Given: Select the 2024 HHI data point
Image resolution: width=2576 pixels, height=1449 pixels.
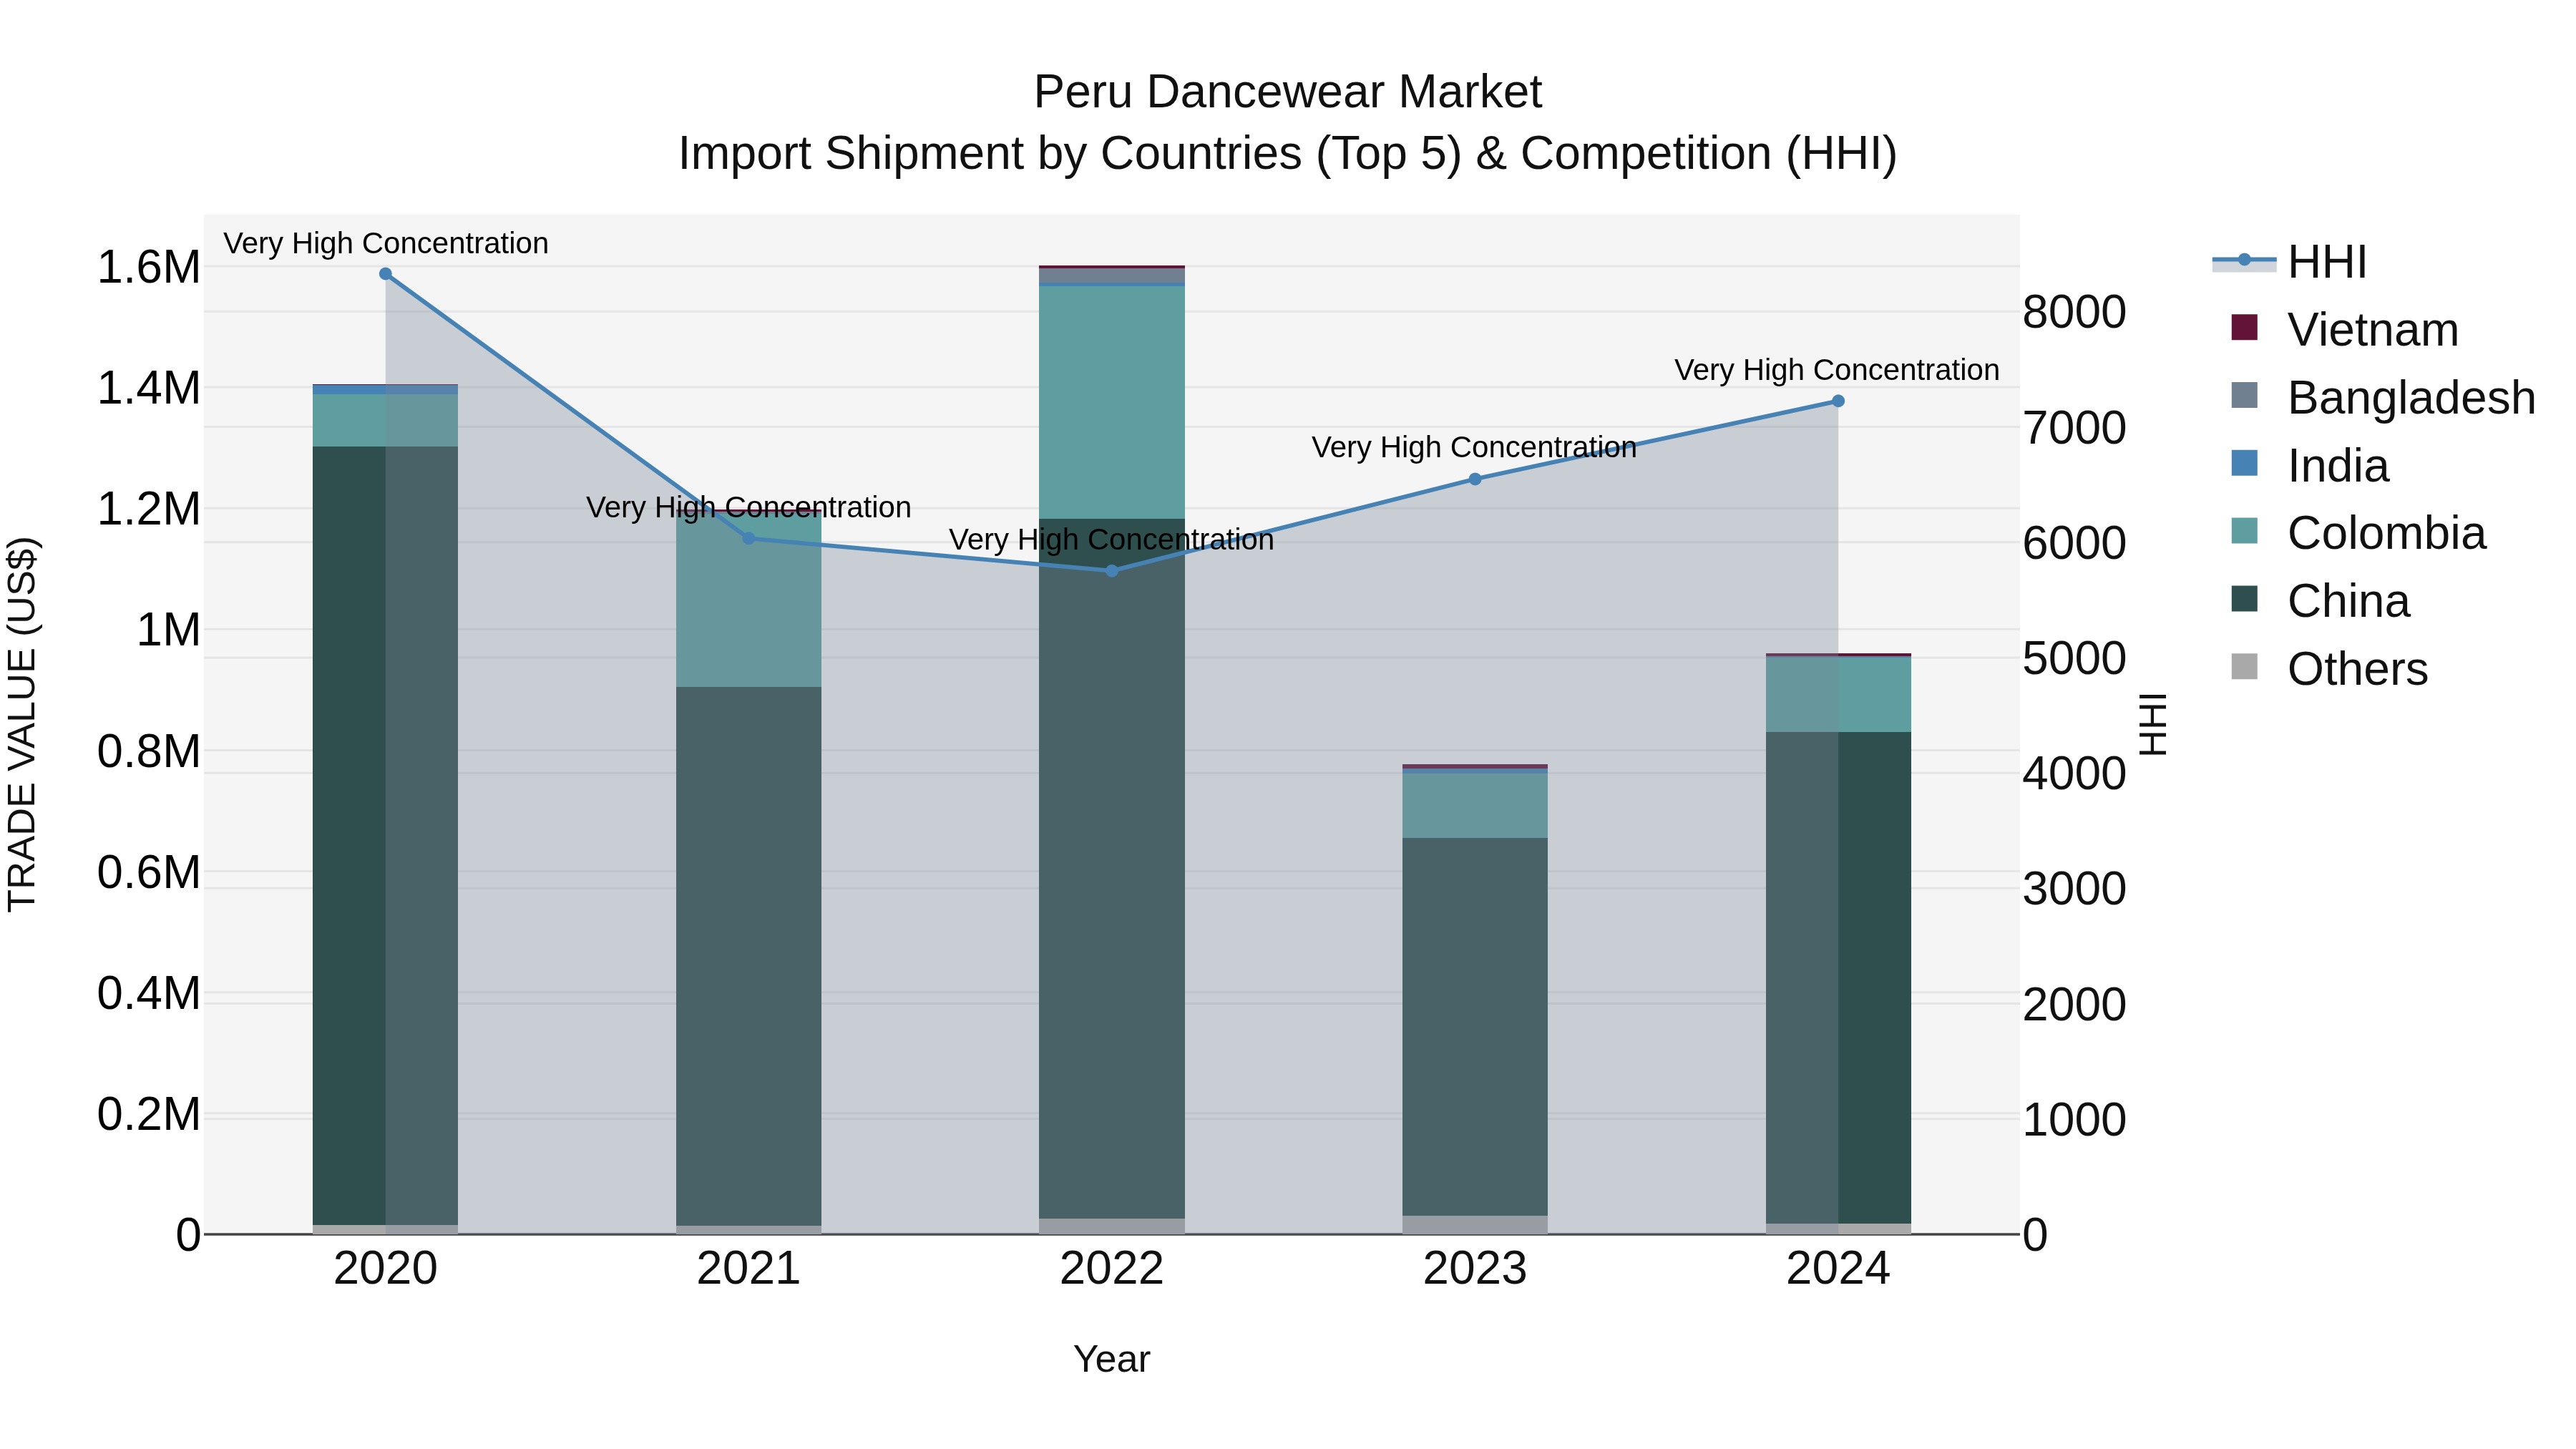Looking at the screenshot, I should click(1838, 401).
